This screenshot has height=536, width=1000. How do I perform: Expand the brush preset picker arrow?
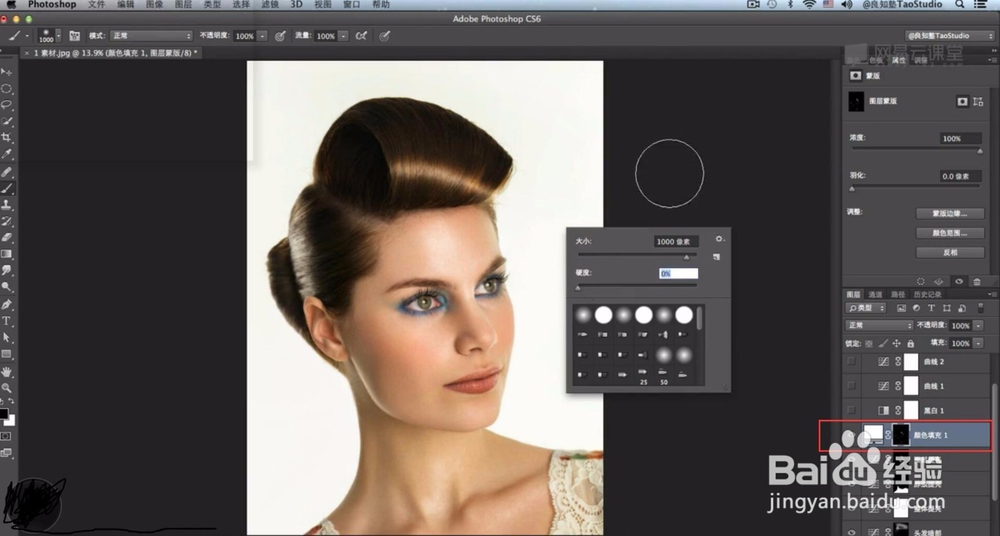58,36
